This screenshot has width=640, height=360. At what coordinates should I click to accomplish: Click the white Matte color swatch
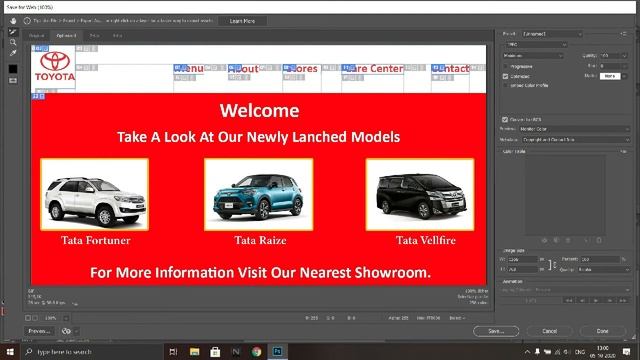[x=610, y=76]
